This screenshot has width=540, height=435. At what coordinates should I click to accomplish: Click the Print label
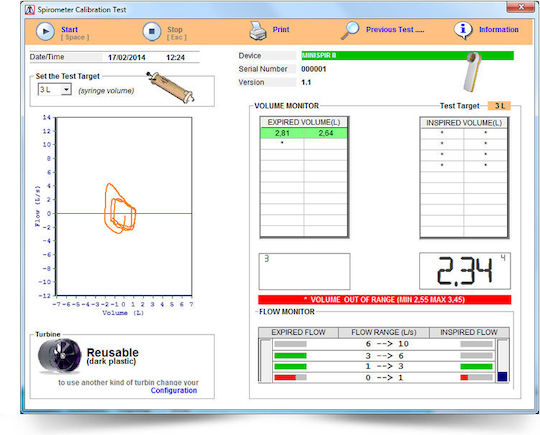tap(281, 30)
